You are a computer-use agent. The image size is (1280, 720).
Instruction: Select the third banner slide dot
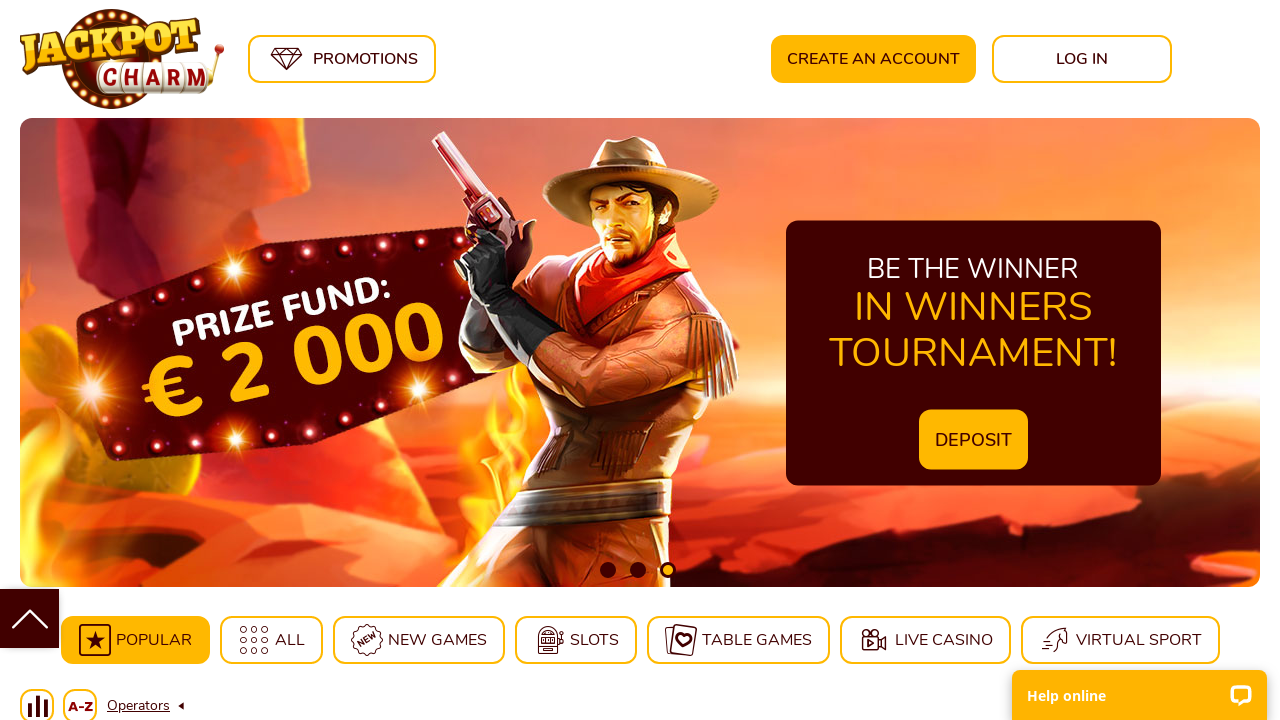668,570
